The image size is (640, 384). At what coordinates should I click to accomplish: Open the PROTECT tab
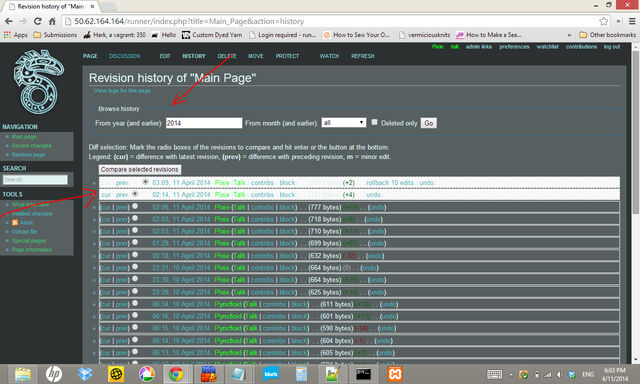tap(287, 56)
